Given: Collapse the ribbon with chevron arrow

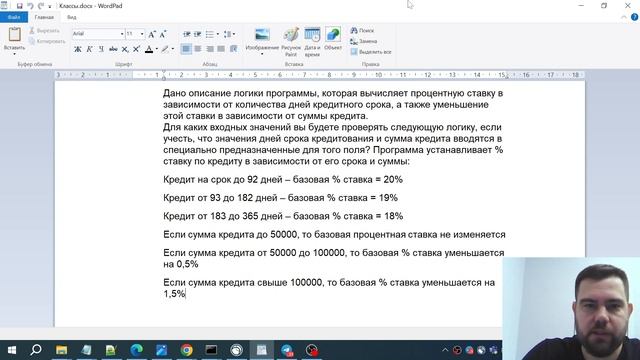Looking at the screenshot, I should 624,17.
